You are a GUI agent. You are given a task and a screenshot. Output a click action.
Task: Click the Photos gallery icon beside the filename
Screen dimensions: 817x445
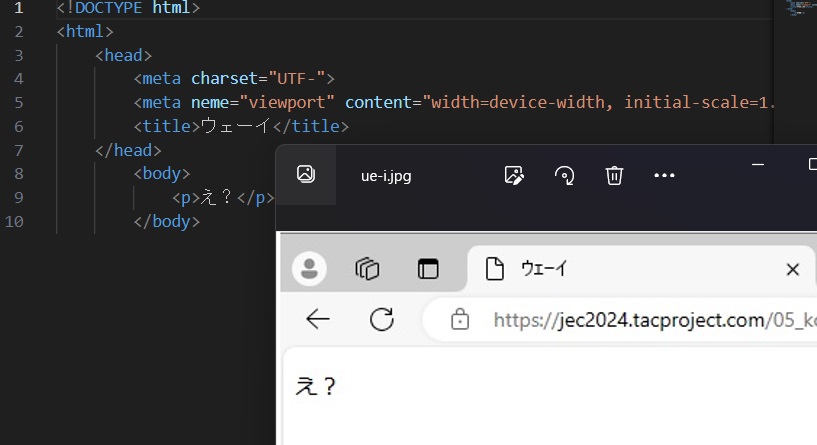point(306,174)
